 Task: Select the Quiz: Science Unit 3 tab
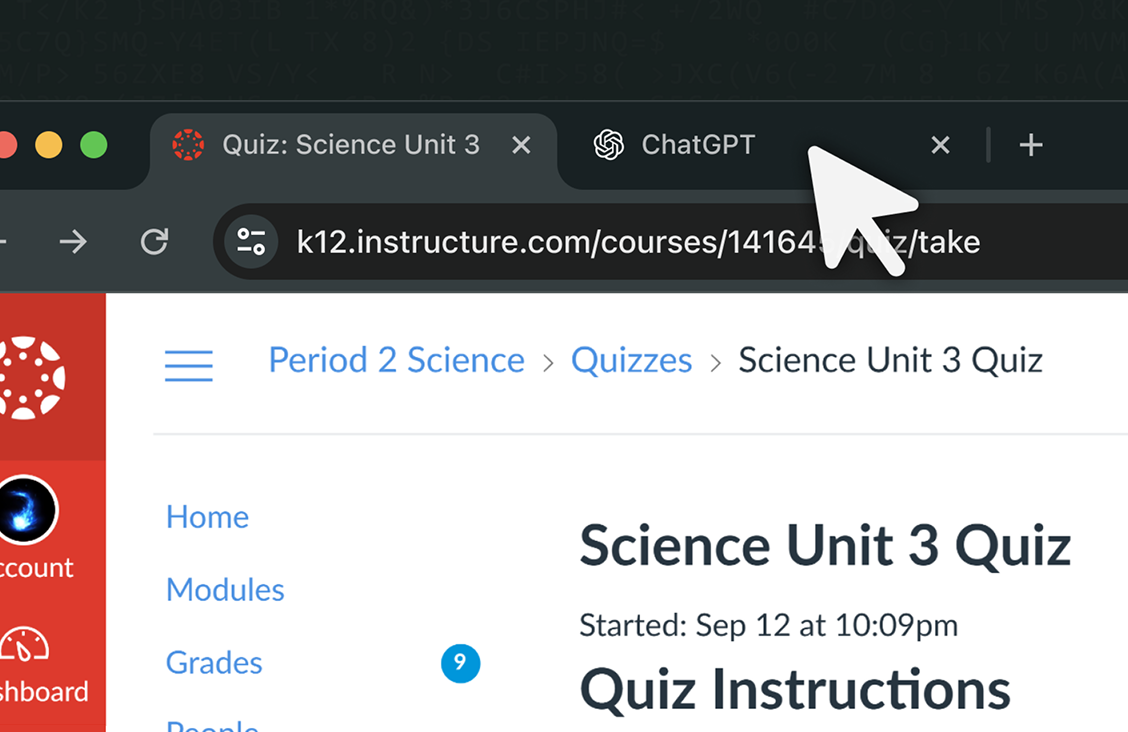pyautogui.click(x=350, y=145)
